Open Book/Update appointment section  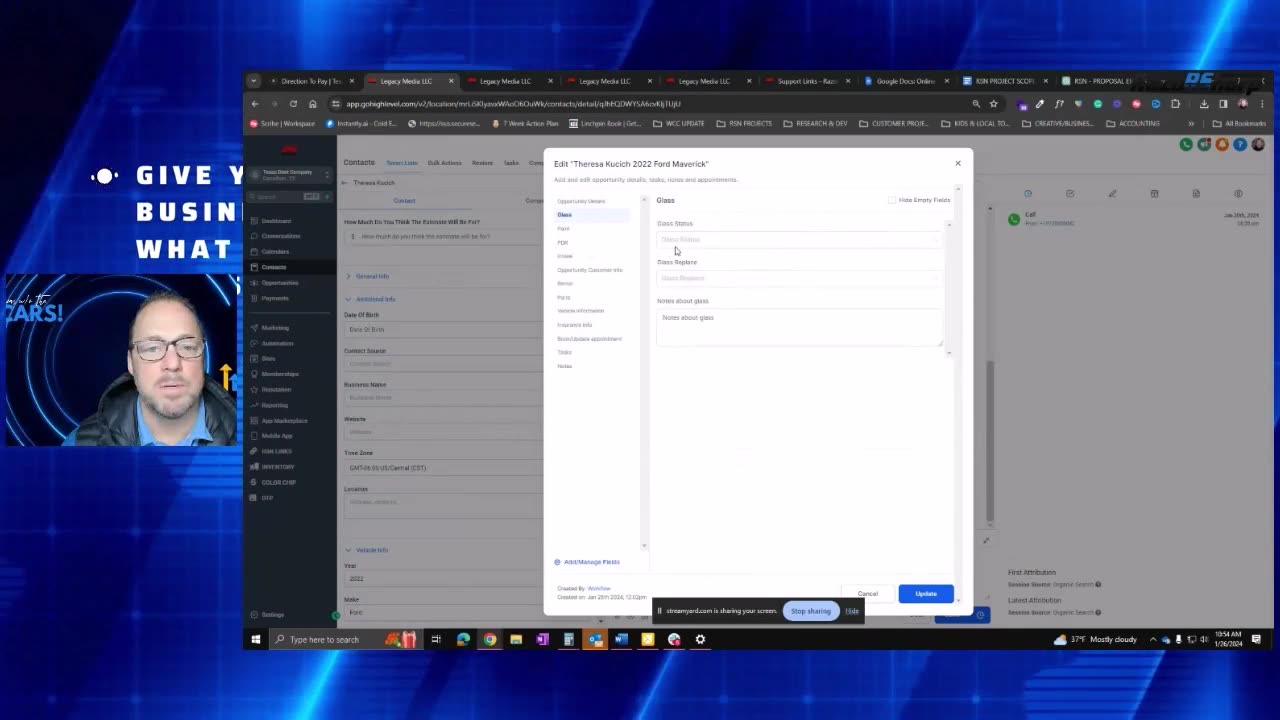click(590, 339)
